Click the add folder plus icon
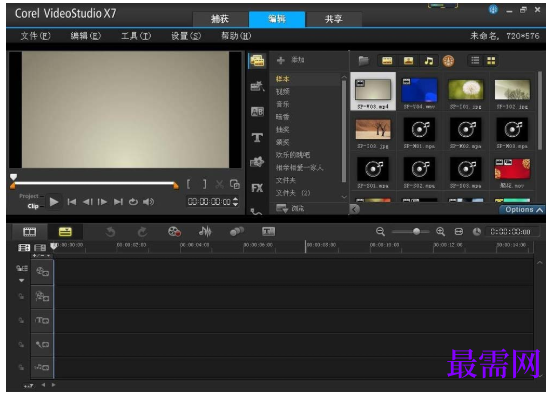Viewport: 559px width, 395px height. [281, 60]
